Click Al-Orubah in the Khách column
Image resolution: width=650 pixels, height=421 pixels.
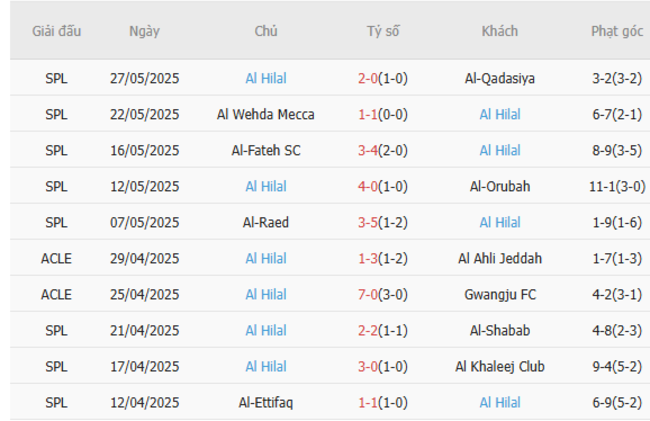pos(499,186)
